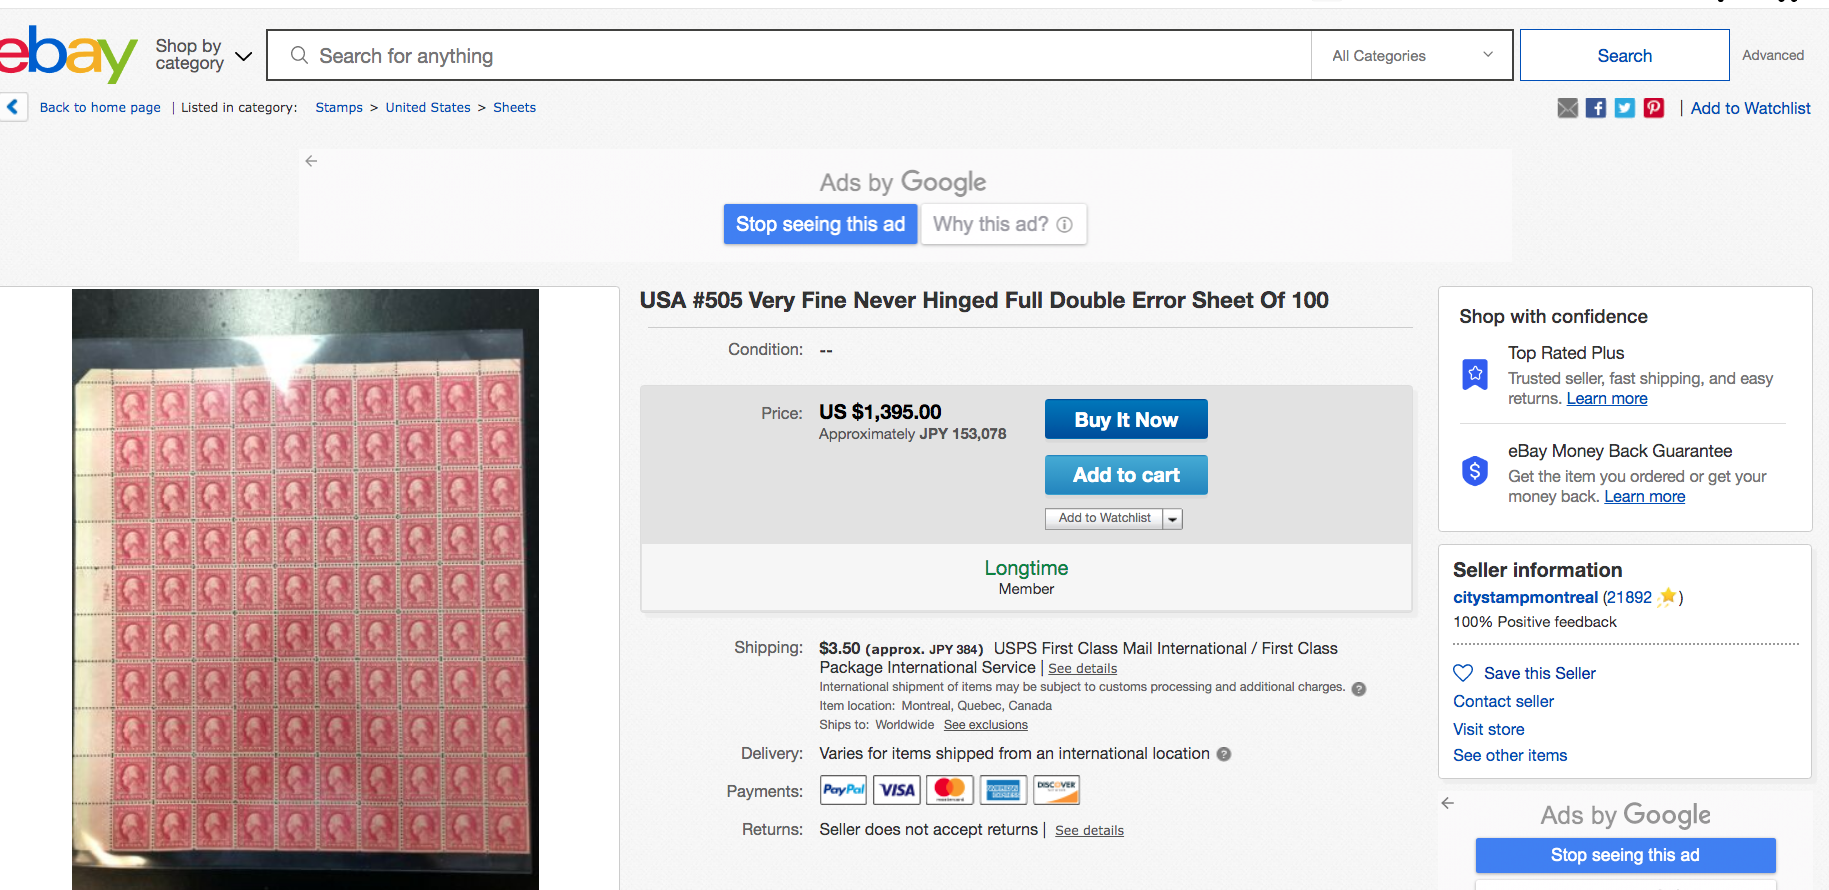Screen dimensions: 1829x890
Task: Go to Stamps category breadcrumb
Action: coord(339,107)
